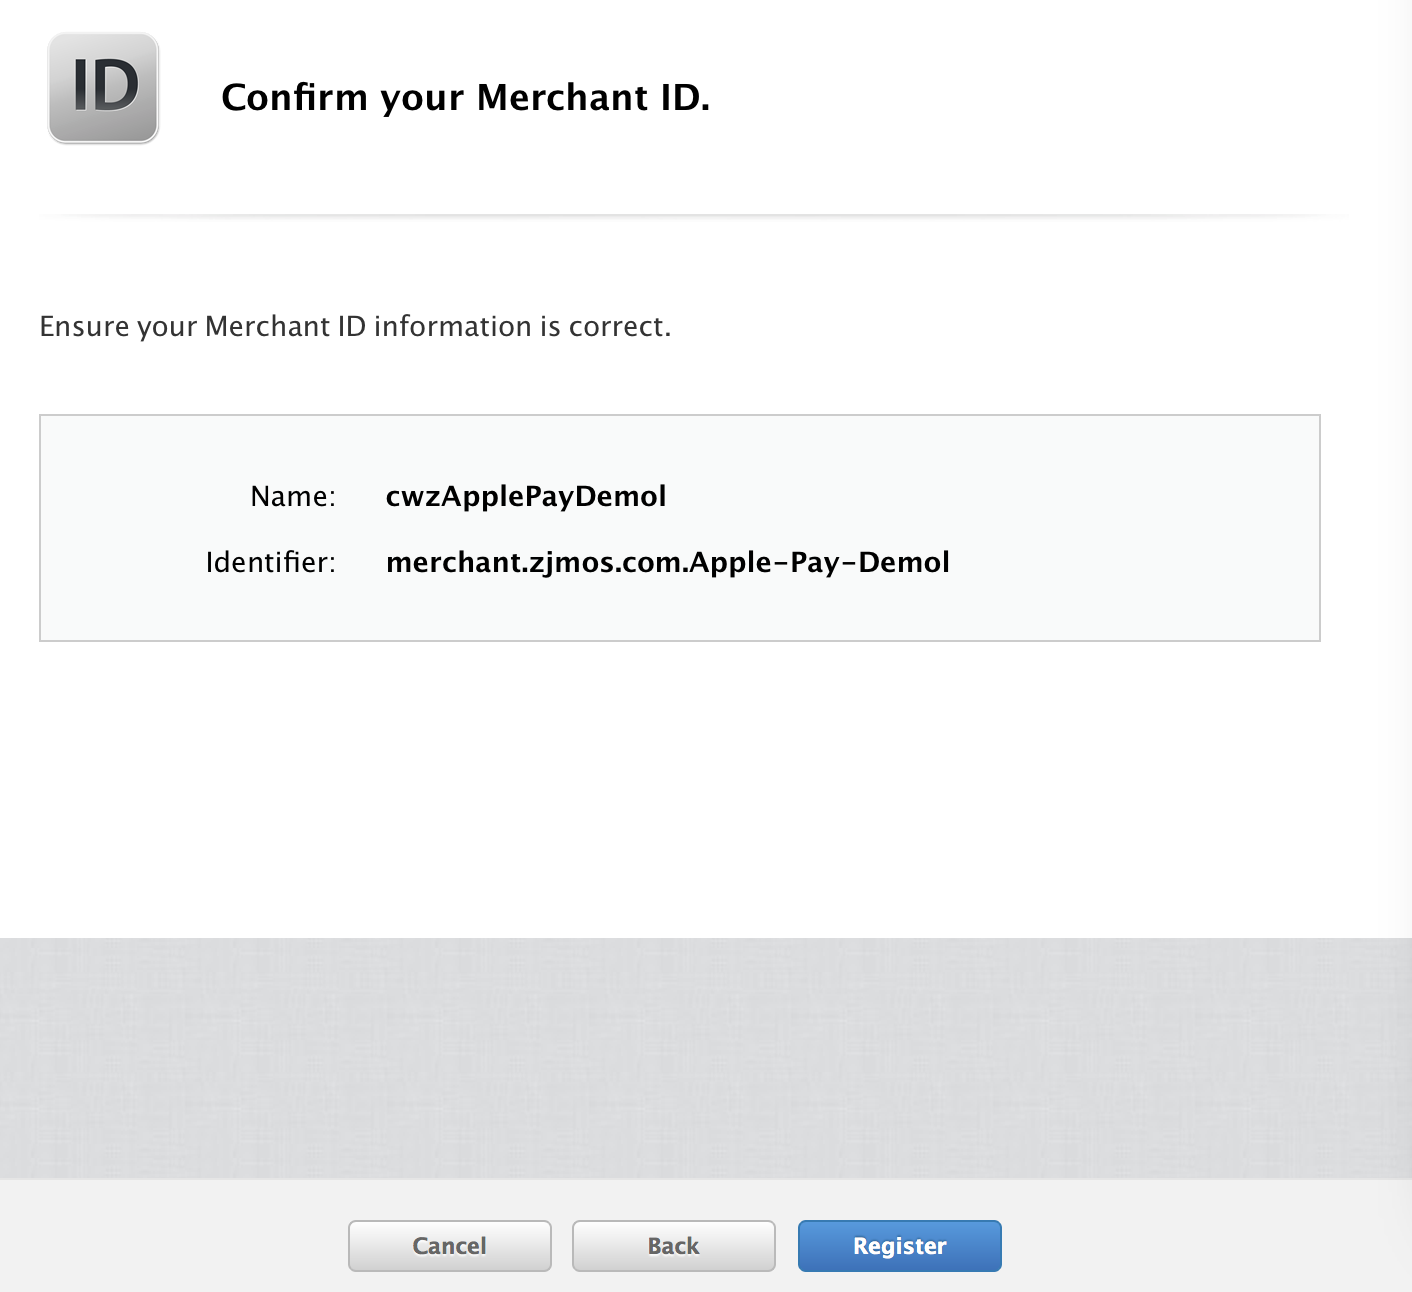Image resolution: width=1412 pixels, height=1292 pixels.
Task: Go back with the Back button
Action: click(x=673, y=1245)
